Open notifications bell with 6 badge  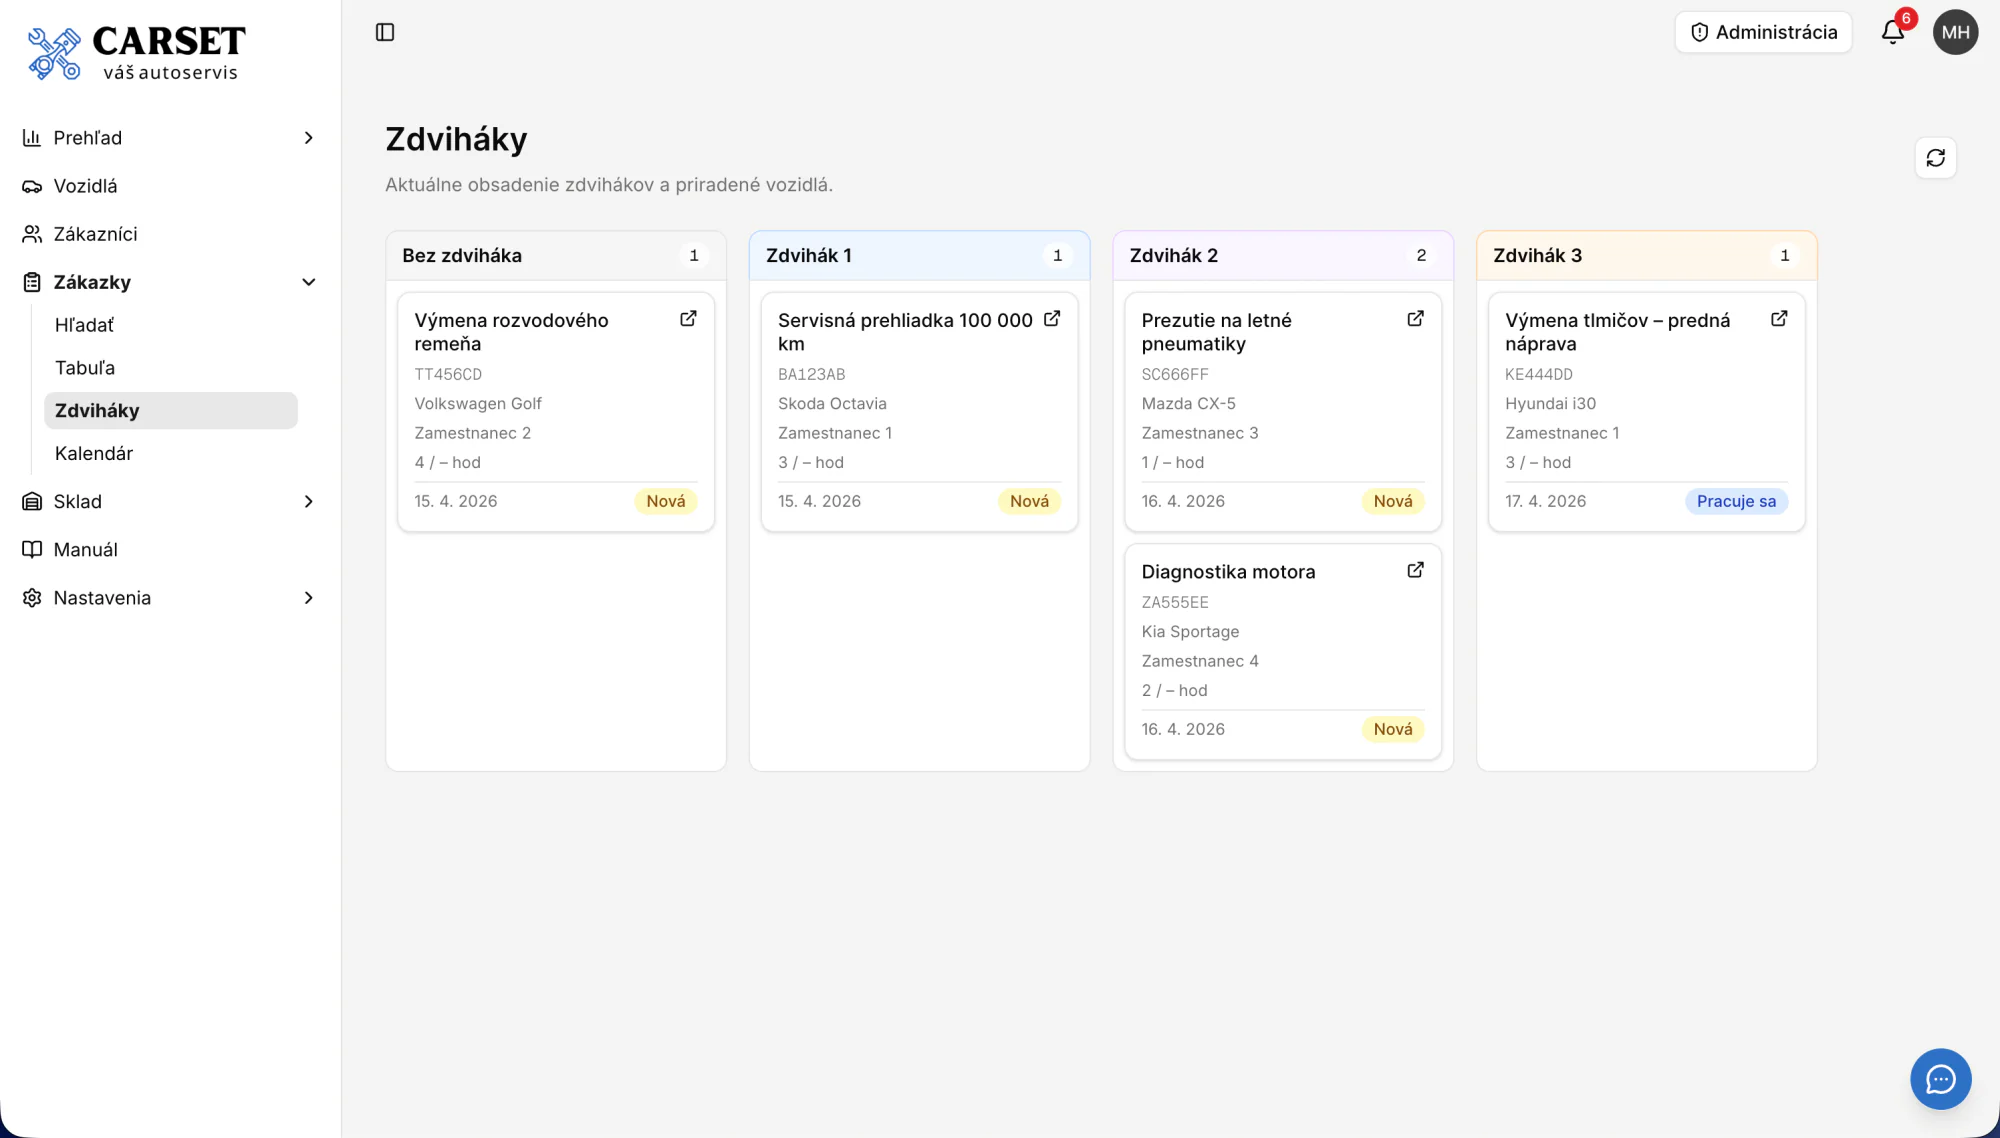tap(1893, 32)
